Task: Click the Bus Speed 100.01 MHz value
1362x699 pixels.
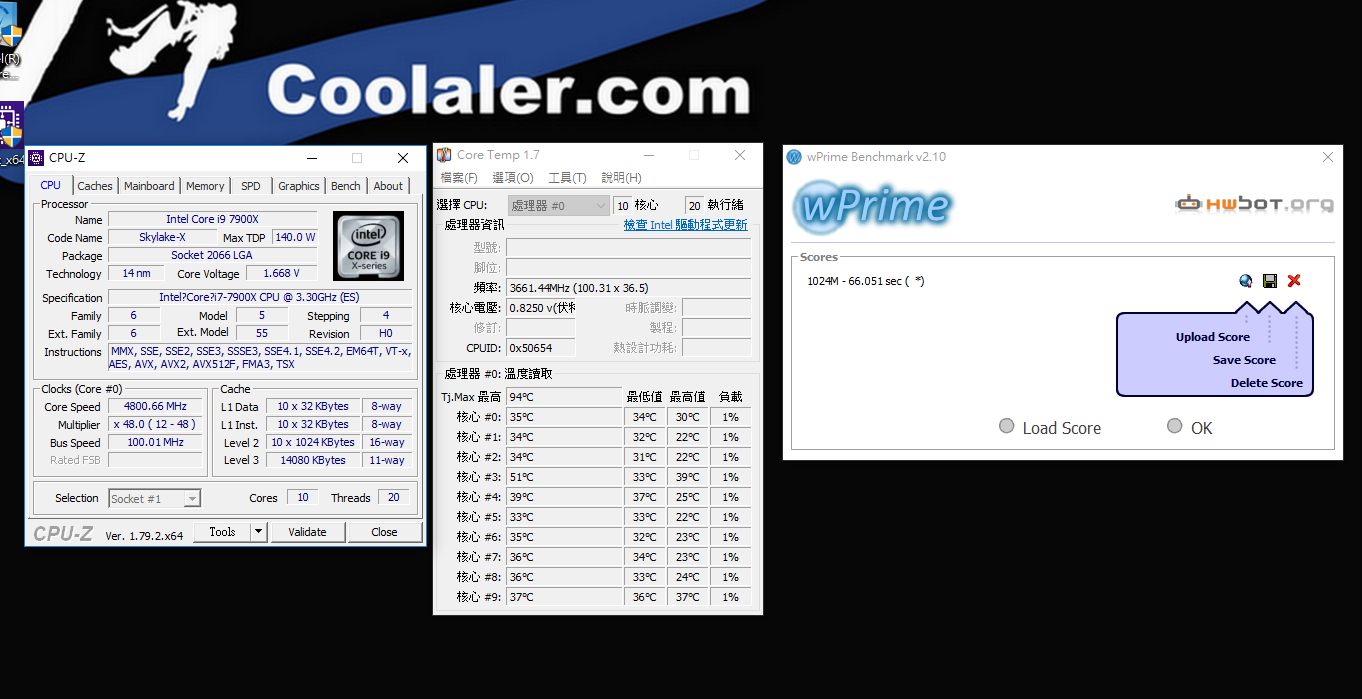Action: tap(155, 443)
